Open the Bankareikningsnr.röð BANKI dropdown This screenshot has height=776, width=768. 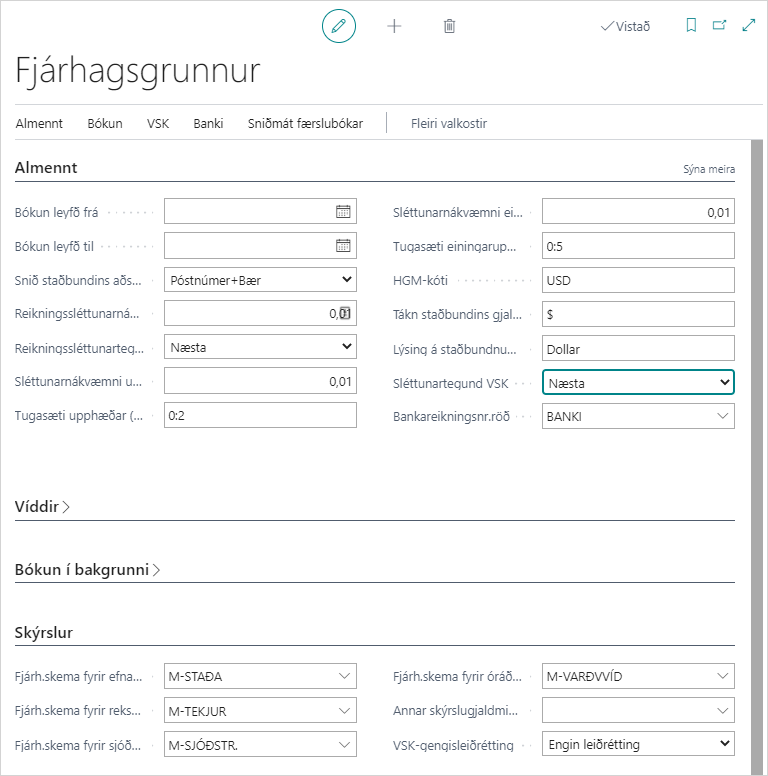click(x=638, y=416)
